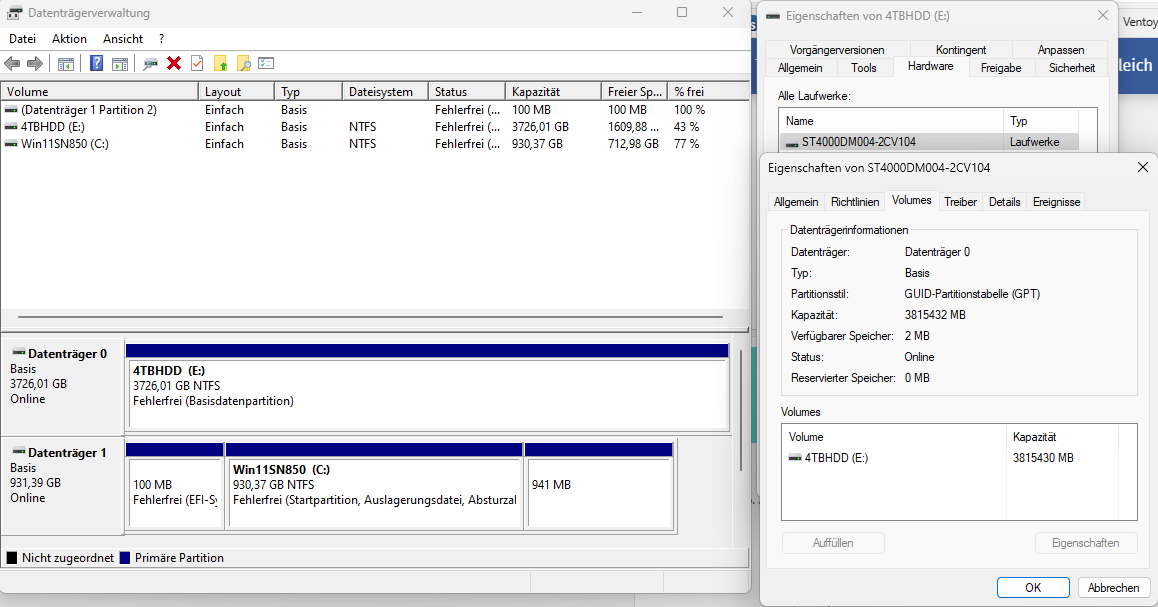Toggle the console tree pane toolbar icon
This screenshot has height=607, width=1158.
coord(66,64)
